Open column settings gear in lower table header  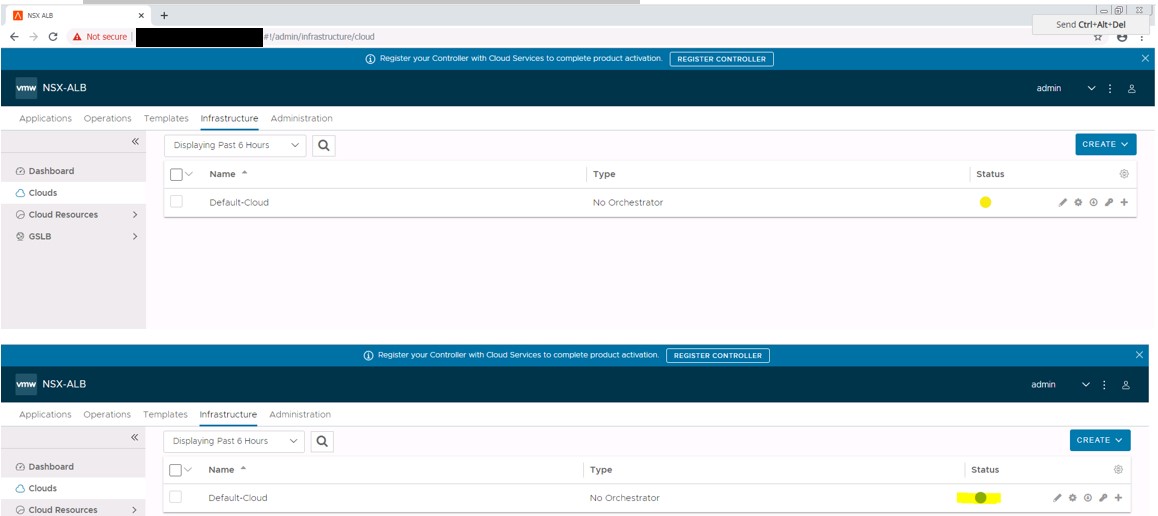[1118, 469]
